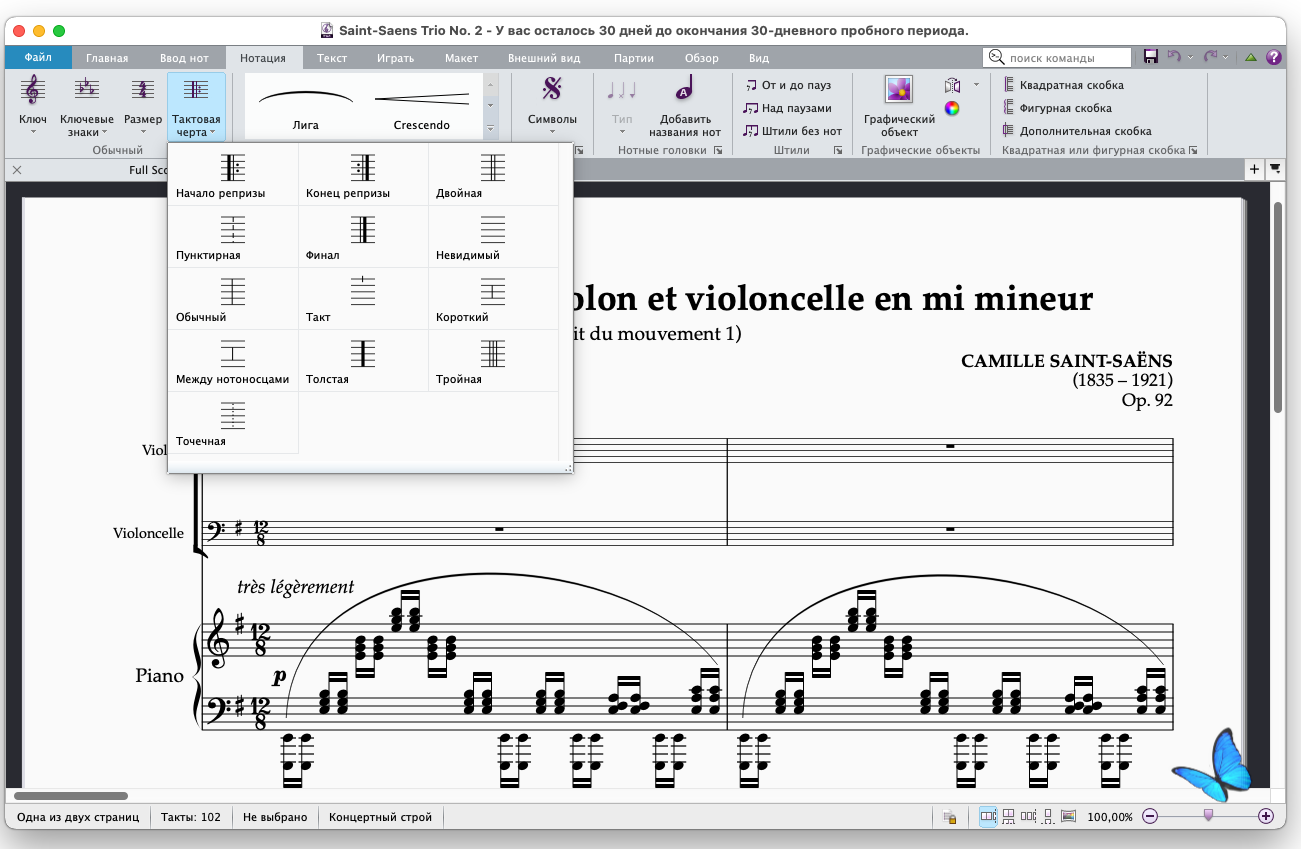Click the 'поиск команды' search field
The height and width of the screenshot is (849, 1301).
point(1058,58)
